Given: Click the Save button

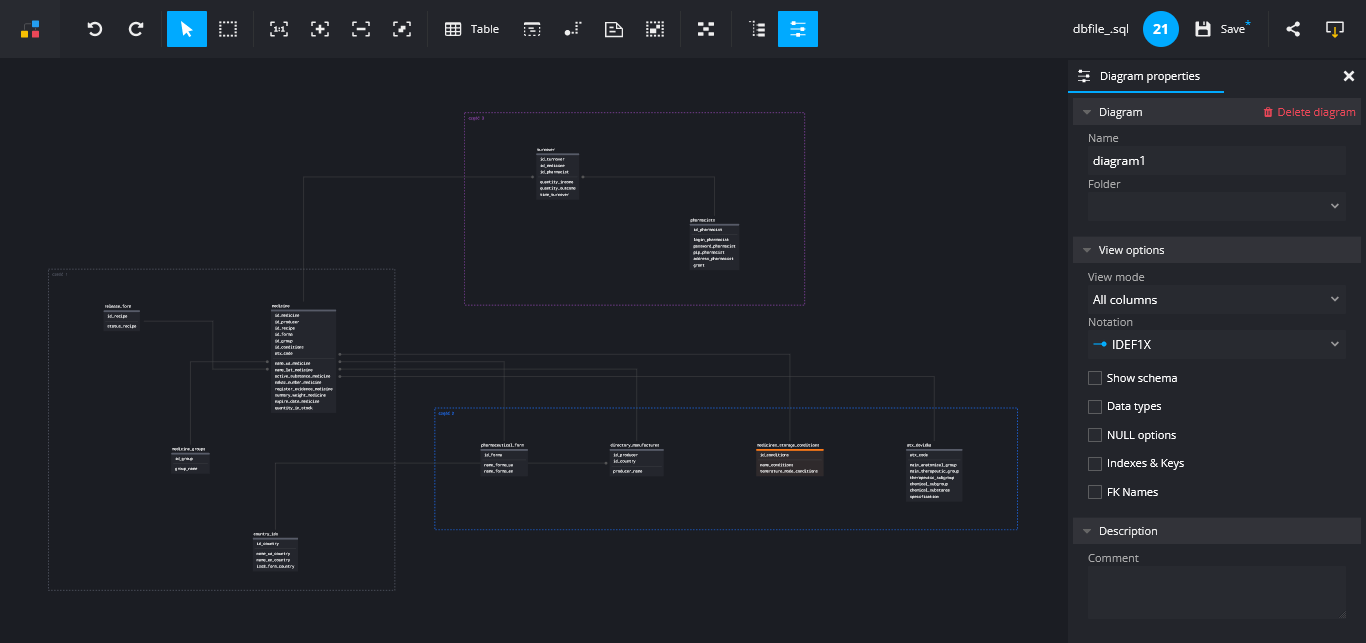Looking at the screenshot, I should (x=1220, y=29).
